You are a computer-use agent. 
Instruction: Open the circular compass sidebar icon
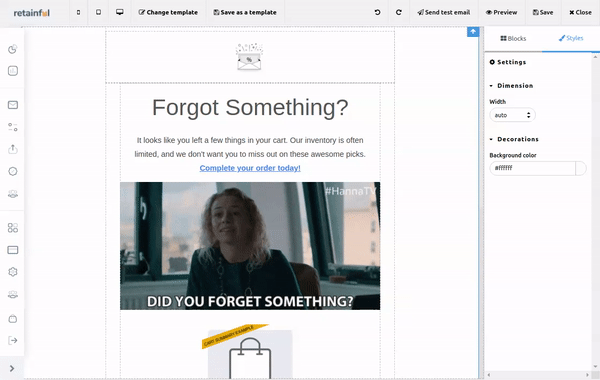click(13, 171)
